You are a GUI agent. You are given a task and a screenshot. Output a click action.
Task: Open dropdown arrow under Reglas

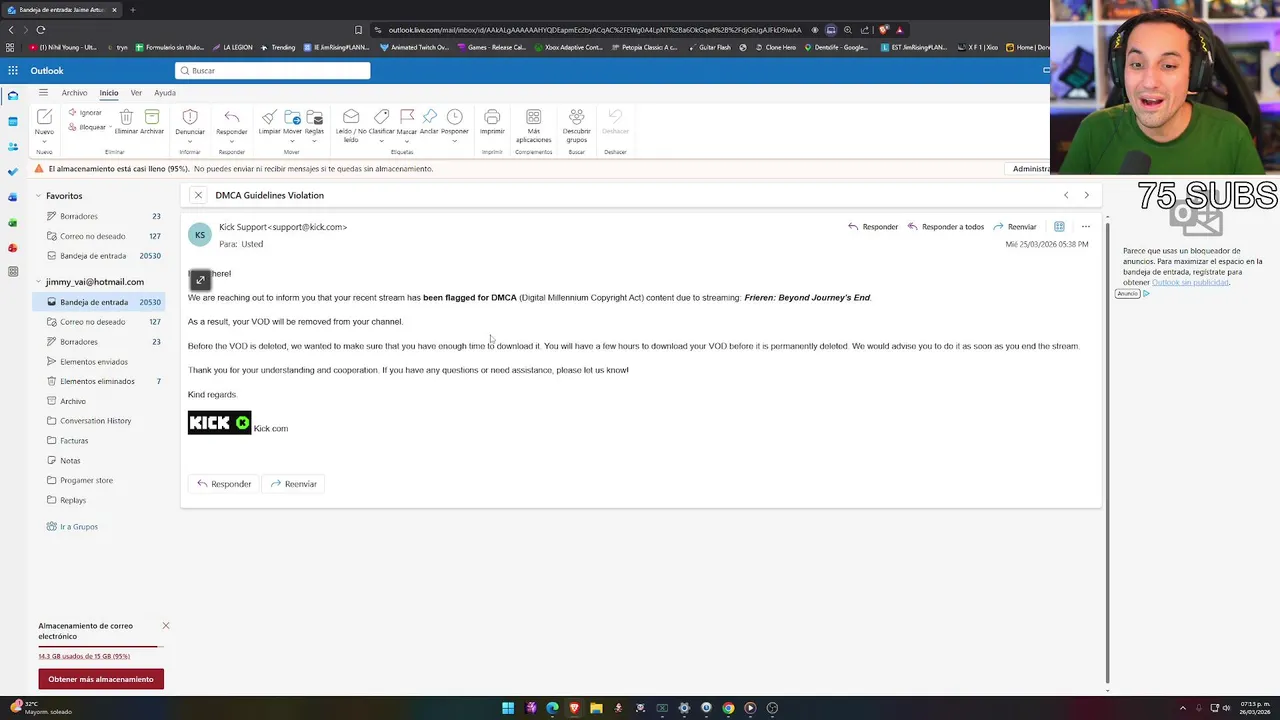coord(315,141)
